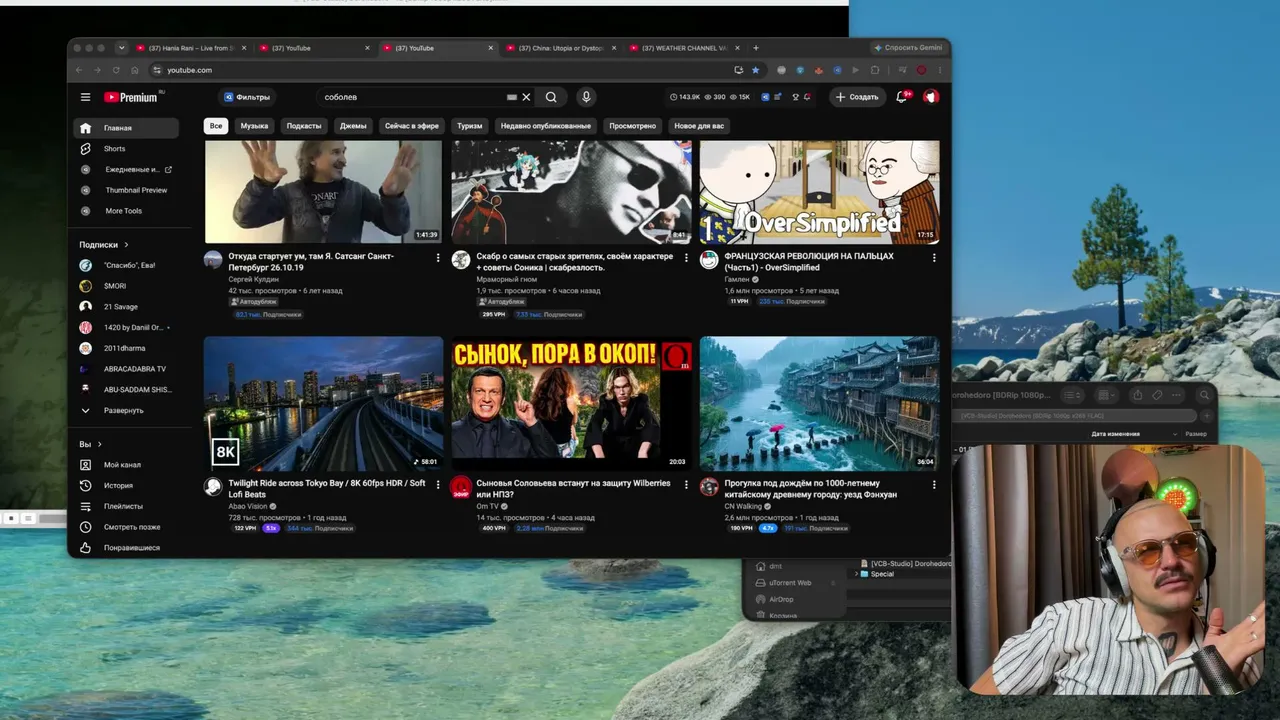Open the Сергей Кулдин channel avatar

pyautogui.click(x=213, y=260)
